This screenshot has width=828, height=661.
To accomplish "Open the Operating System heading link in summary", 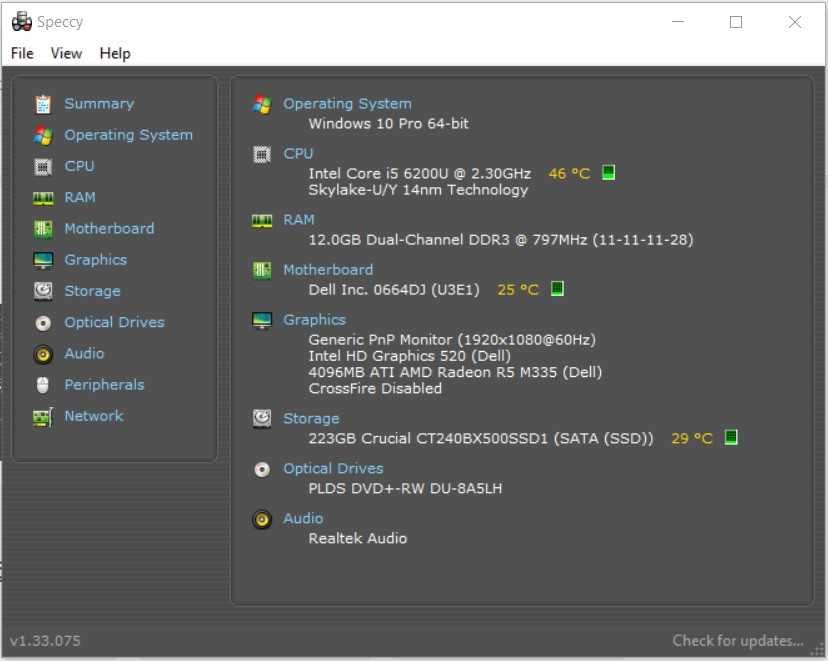I will click(347, 104).
